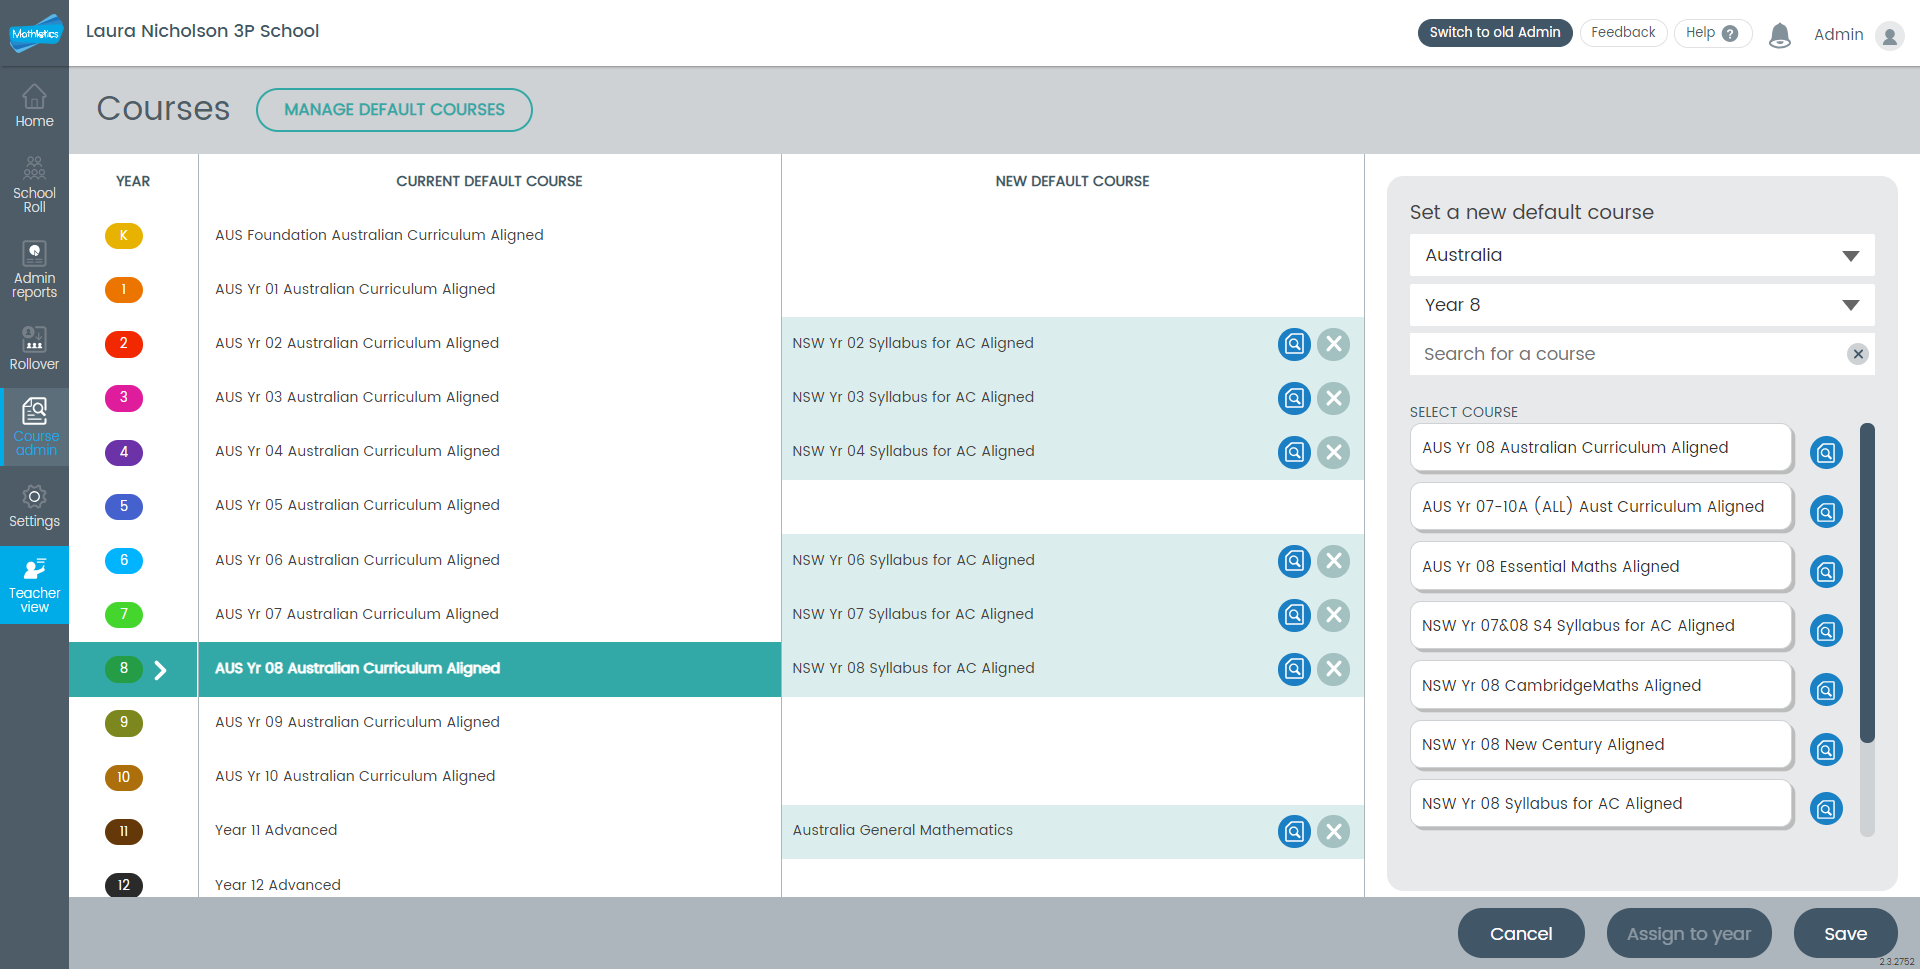
Task: Click the Year 8 row chevron
Action: click(160, 670)
